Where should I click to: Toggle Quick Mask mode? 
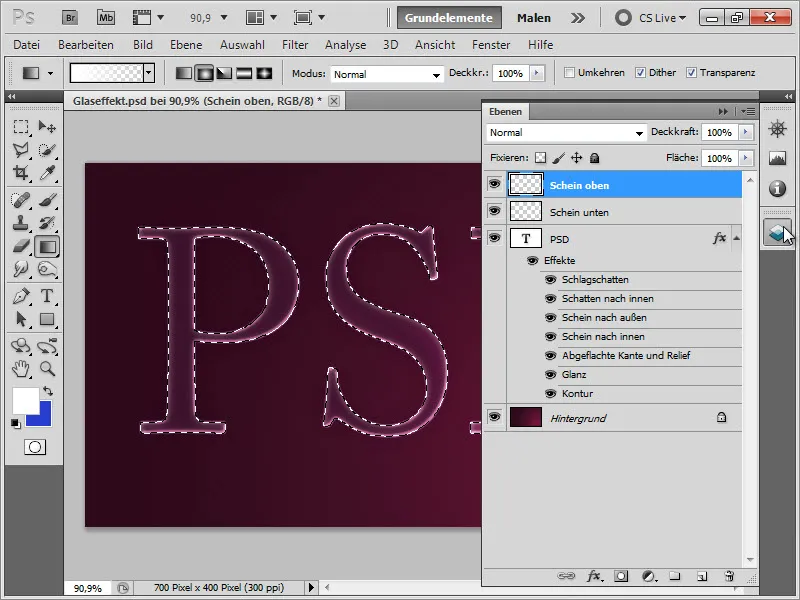tap(35, 447)
